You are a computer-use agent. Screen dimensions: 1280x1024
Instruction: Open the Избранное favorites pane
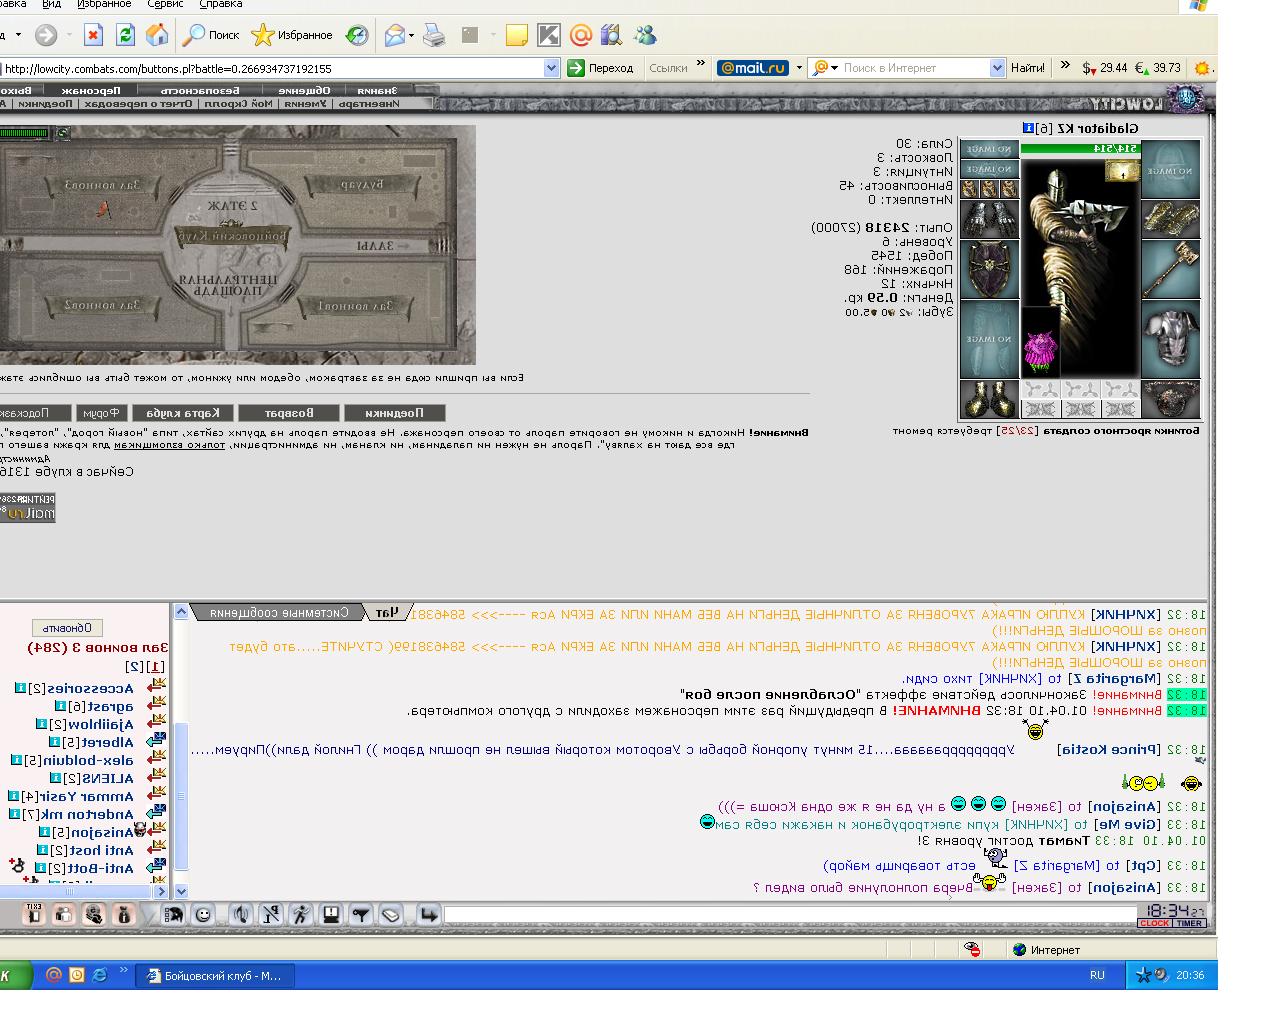pyautogui.click(x=292, y=36)
